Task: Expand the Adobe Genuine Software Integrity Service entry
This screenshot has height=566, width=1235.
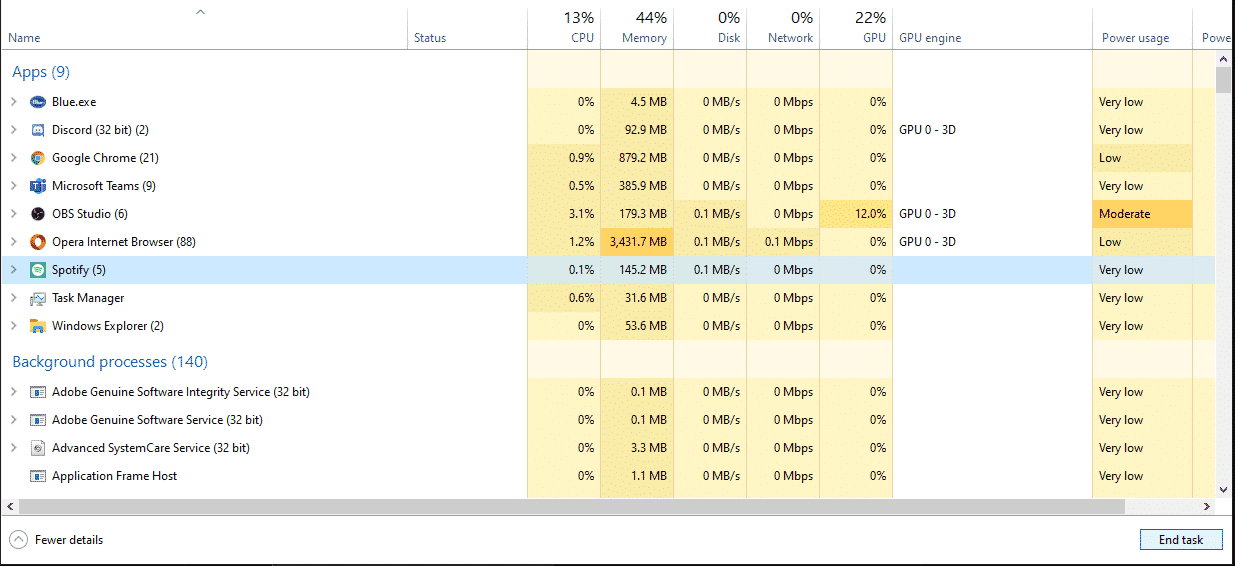Action: [x=14, y=392]
